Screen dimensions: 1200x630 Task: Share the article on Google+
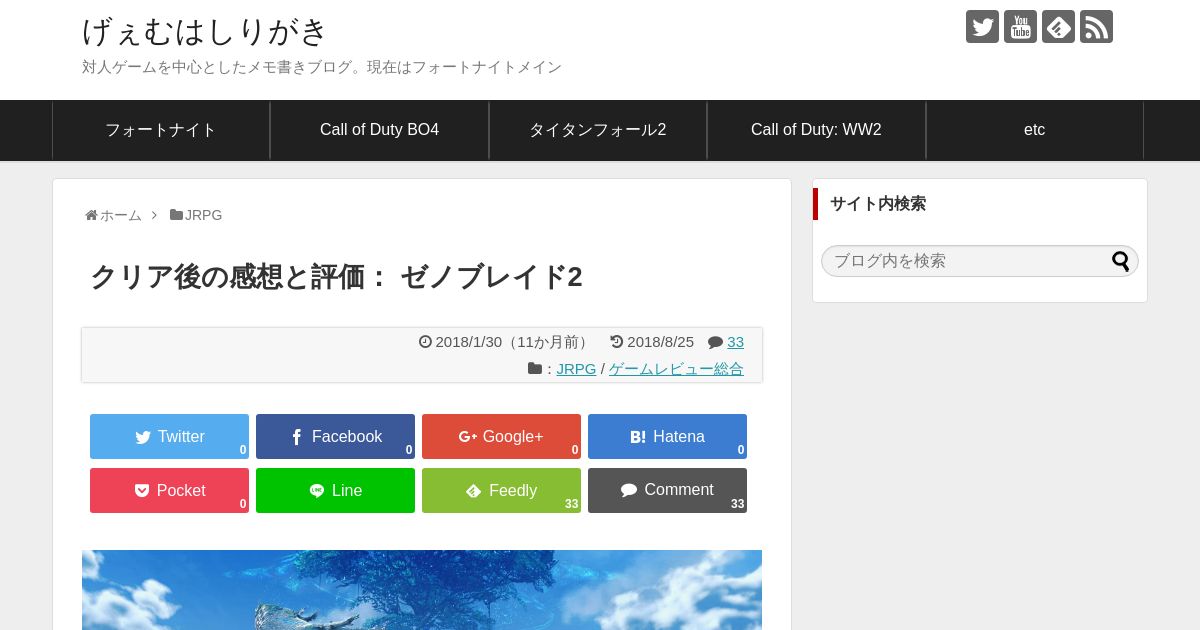(x=501, y=436)
